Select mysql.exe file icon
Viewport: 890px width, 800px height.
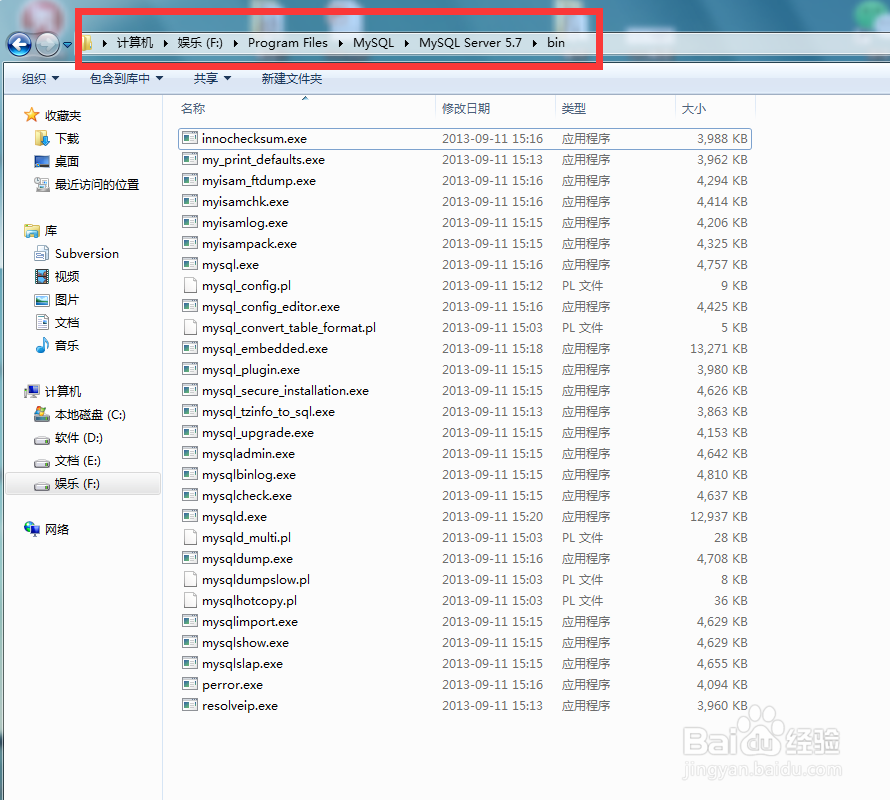pyautogui.click(x=190, y=264)
